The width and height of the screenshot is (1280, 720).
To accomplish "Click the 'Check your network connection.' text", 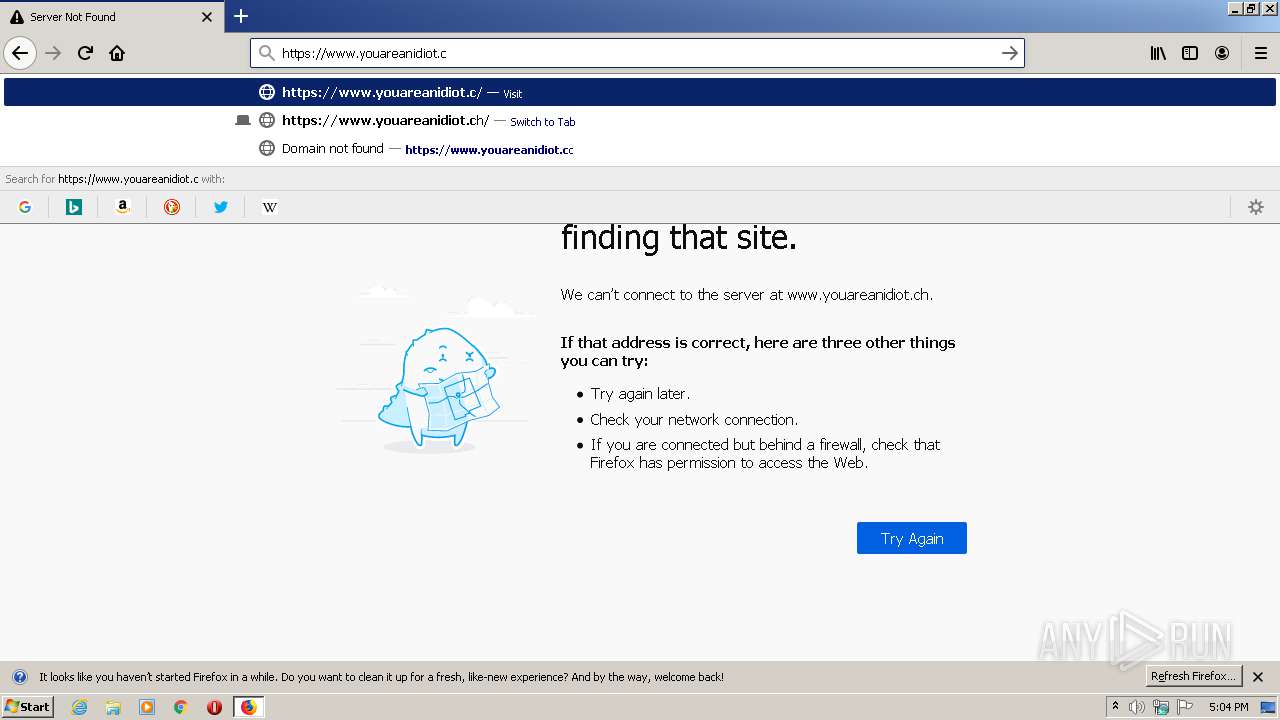I will coord(694,419).
